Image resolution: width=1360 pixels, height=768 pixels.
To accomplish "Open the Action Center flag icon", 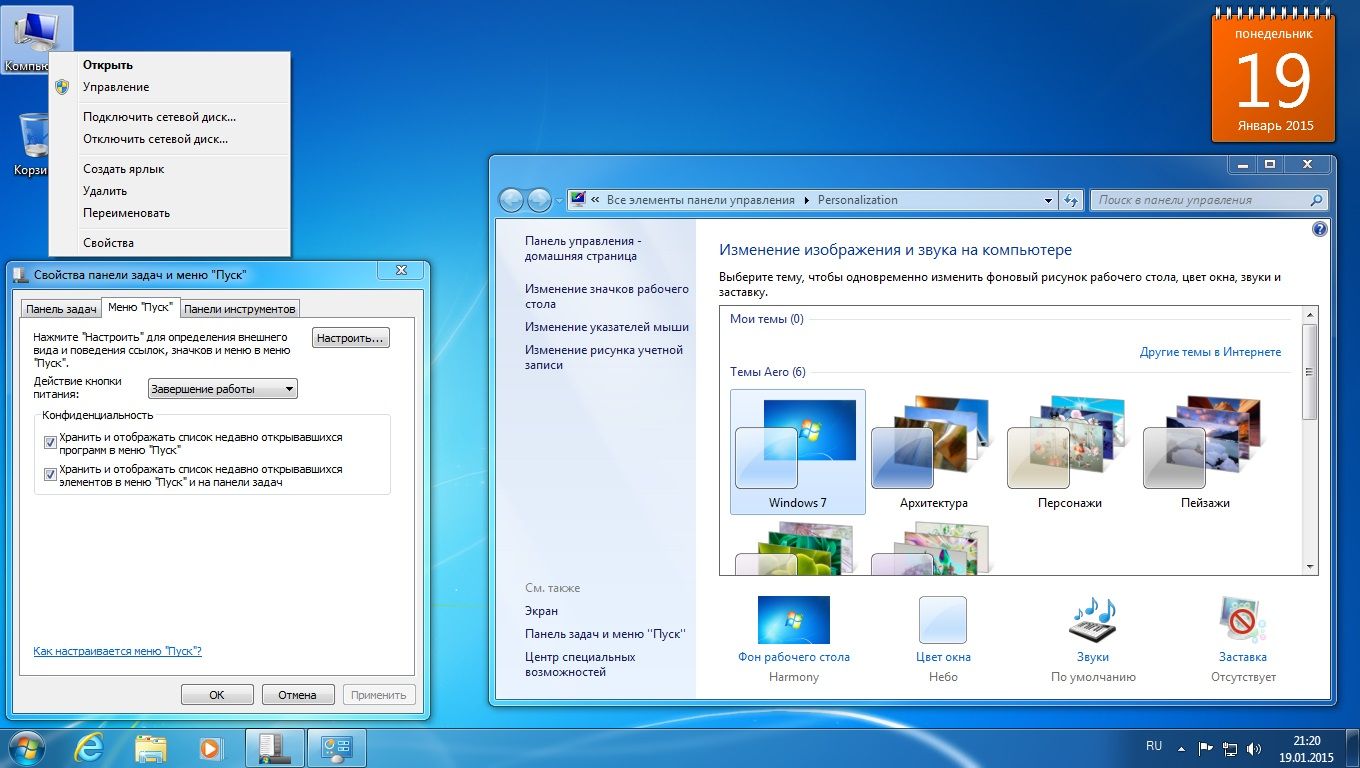I will 1205,747.
